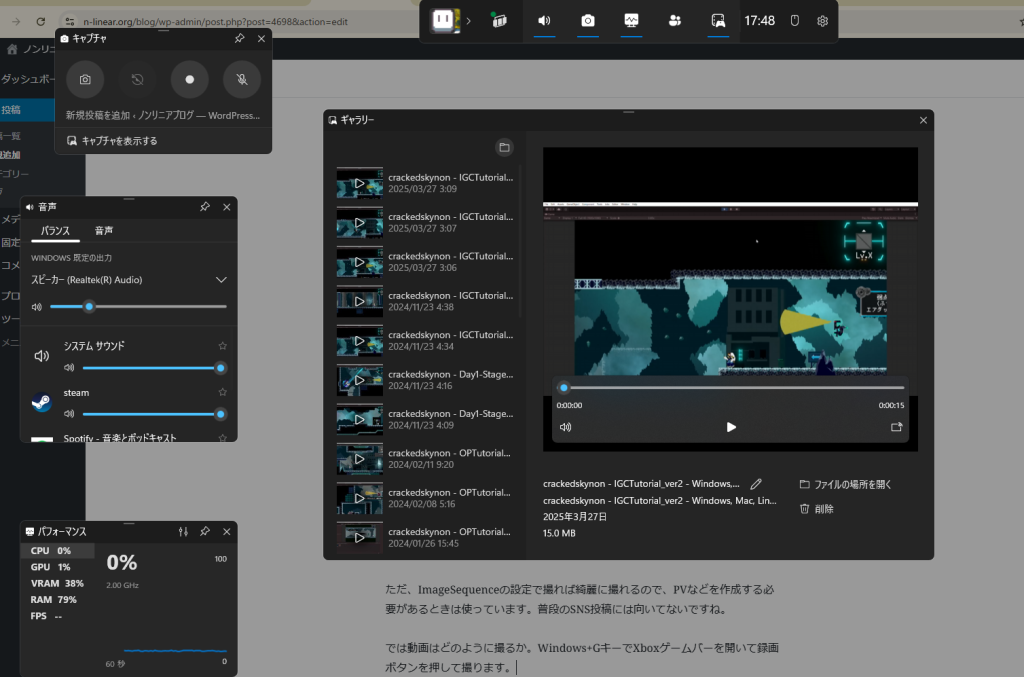
Task: Toggle the Performance widget in the Game Bar
Action: 631,21
